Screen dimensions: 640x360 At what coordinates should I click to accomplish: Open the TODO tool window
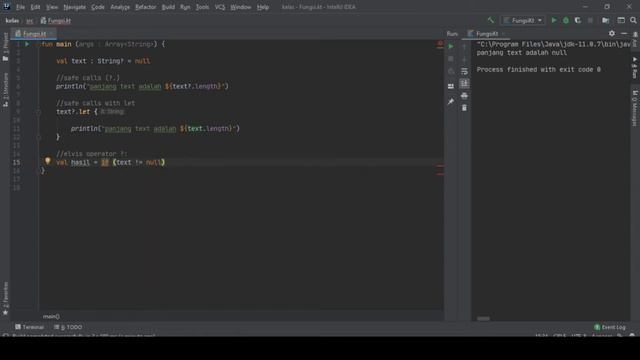pyautogui.click(x=68, y=327)
